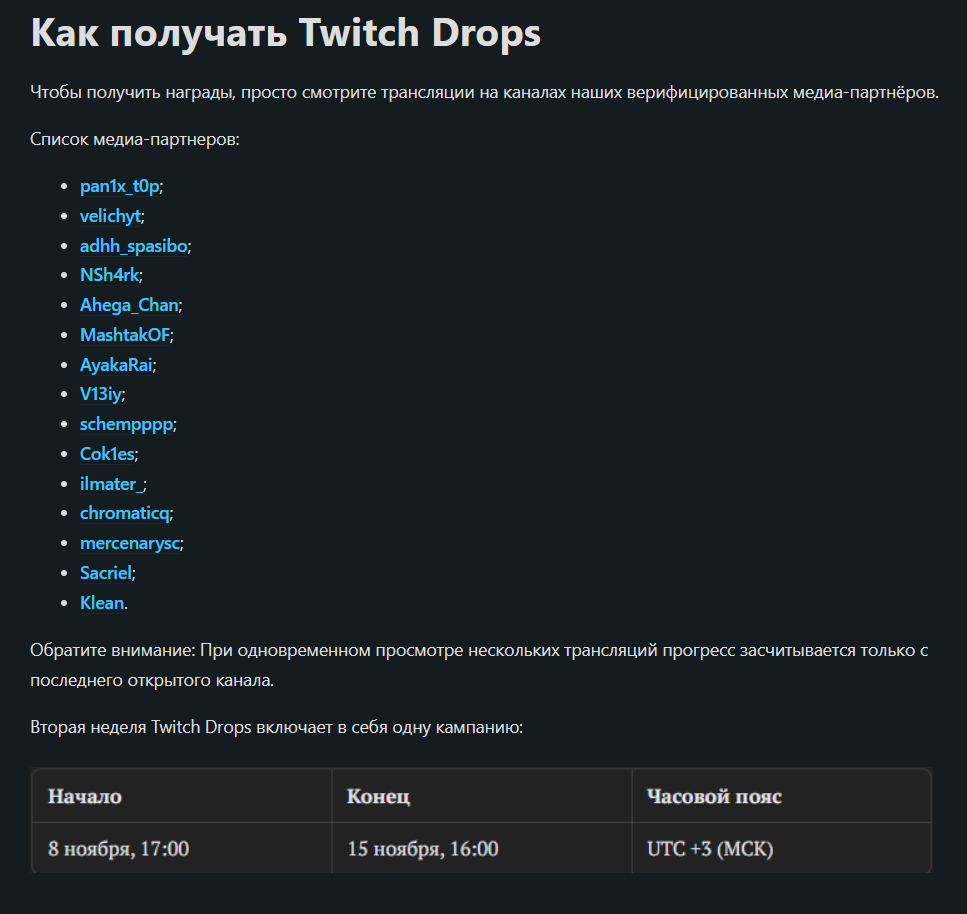
Task: Visit the schempppp Twitch channel
Action: pos(126,424)
